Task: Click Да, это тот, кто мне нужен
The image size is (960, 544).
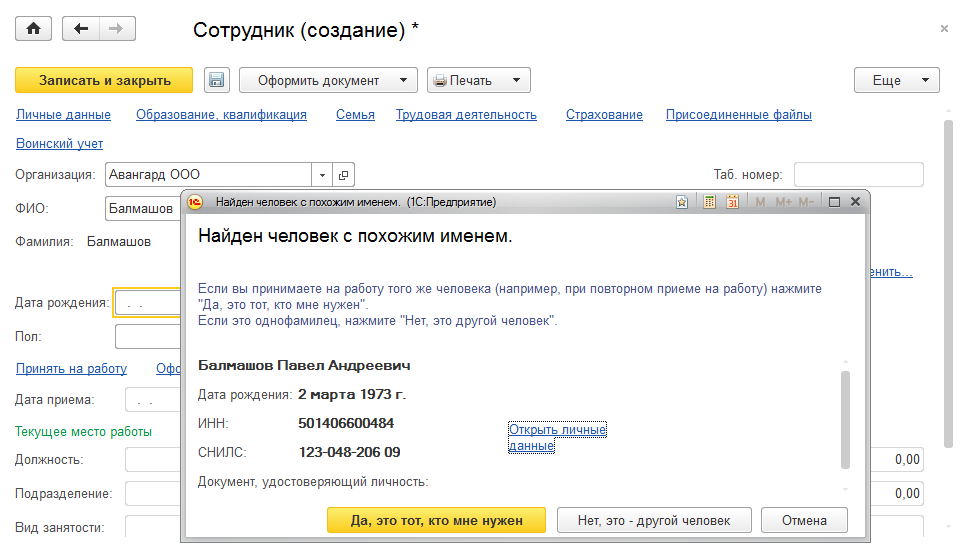Action: tap(436, 520)
